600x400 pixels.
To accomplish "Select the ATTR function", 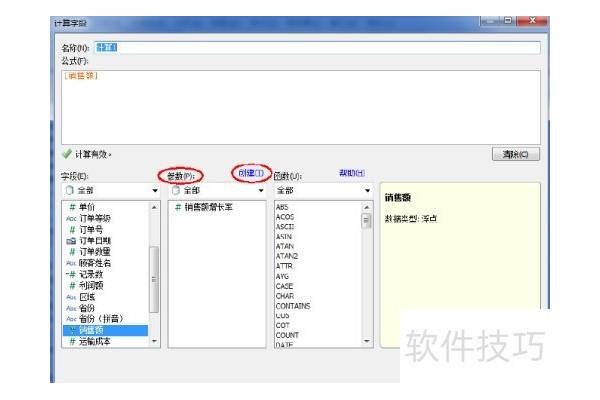I will (284, 266).
